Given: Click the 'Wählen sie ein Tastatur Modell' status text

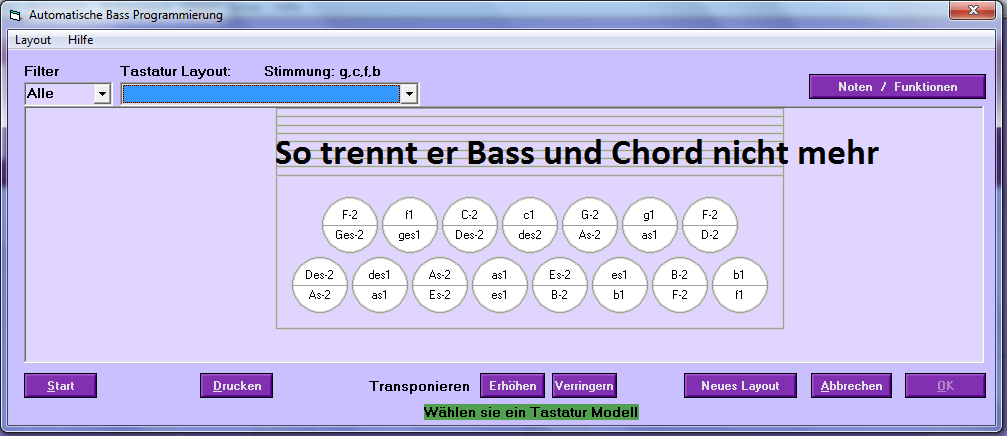Looking at the screenshot, I should (x=531, y=412).
